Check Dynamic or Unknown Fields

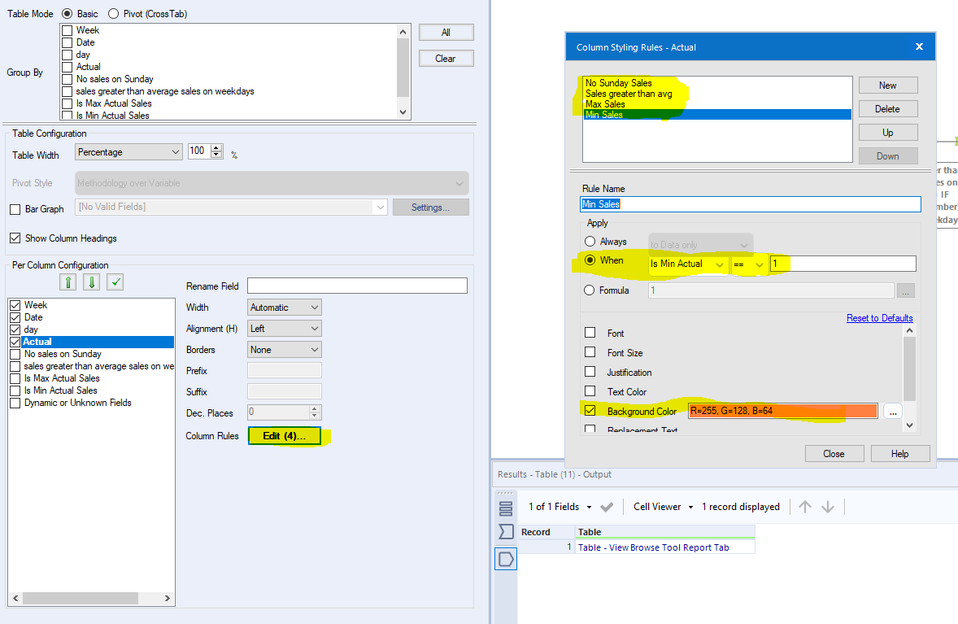click(15, 403)
